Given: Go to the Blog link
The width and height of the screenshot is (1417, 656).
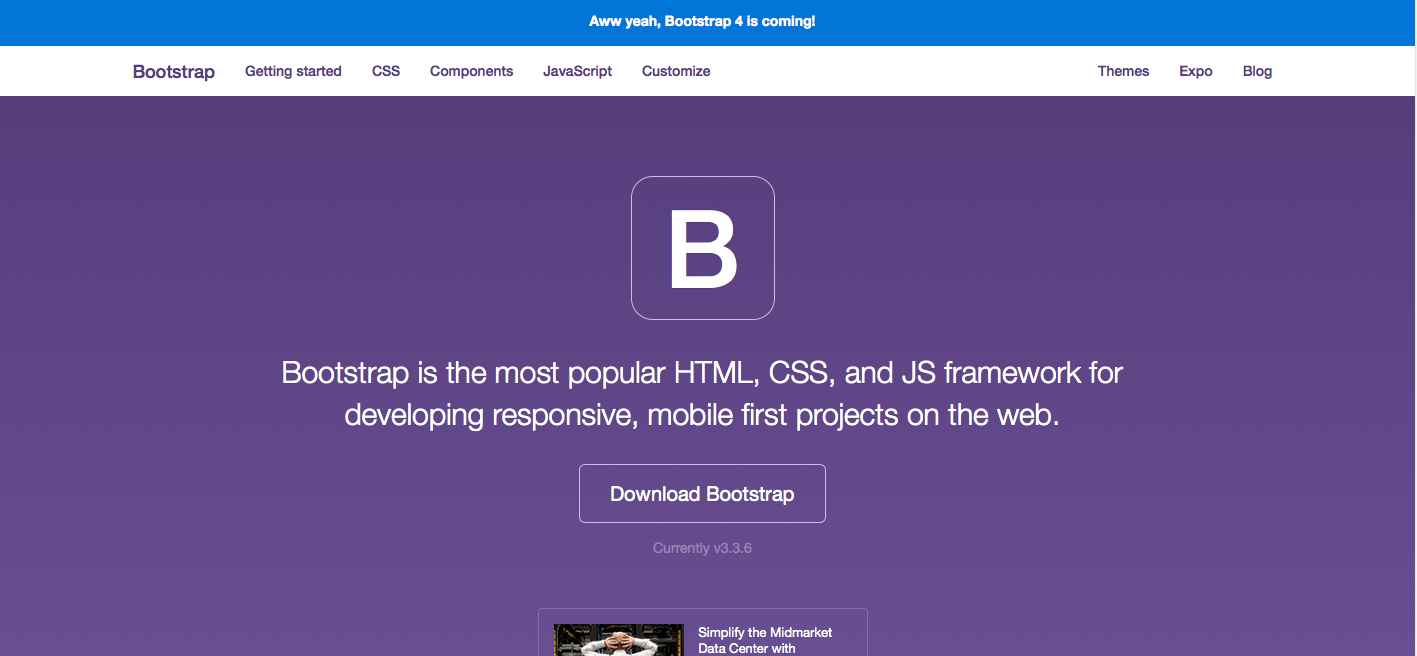Looking at the screenshot, I should (1257, 71).
